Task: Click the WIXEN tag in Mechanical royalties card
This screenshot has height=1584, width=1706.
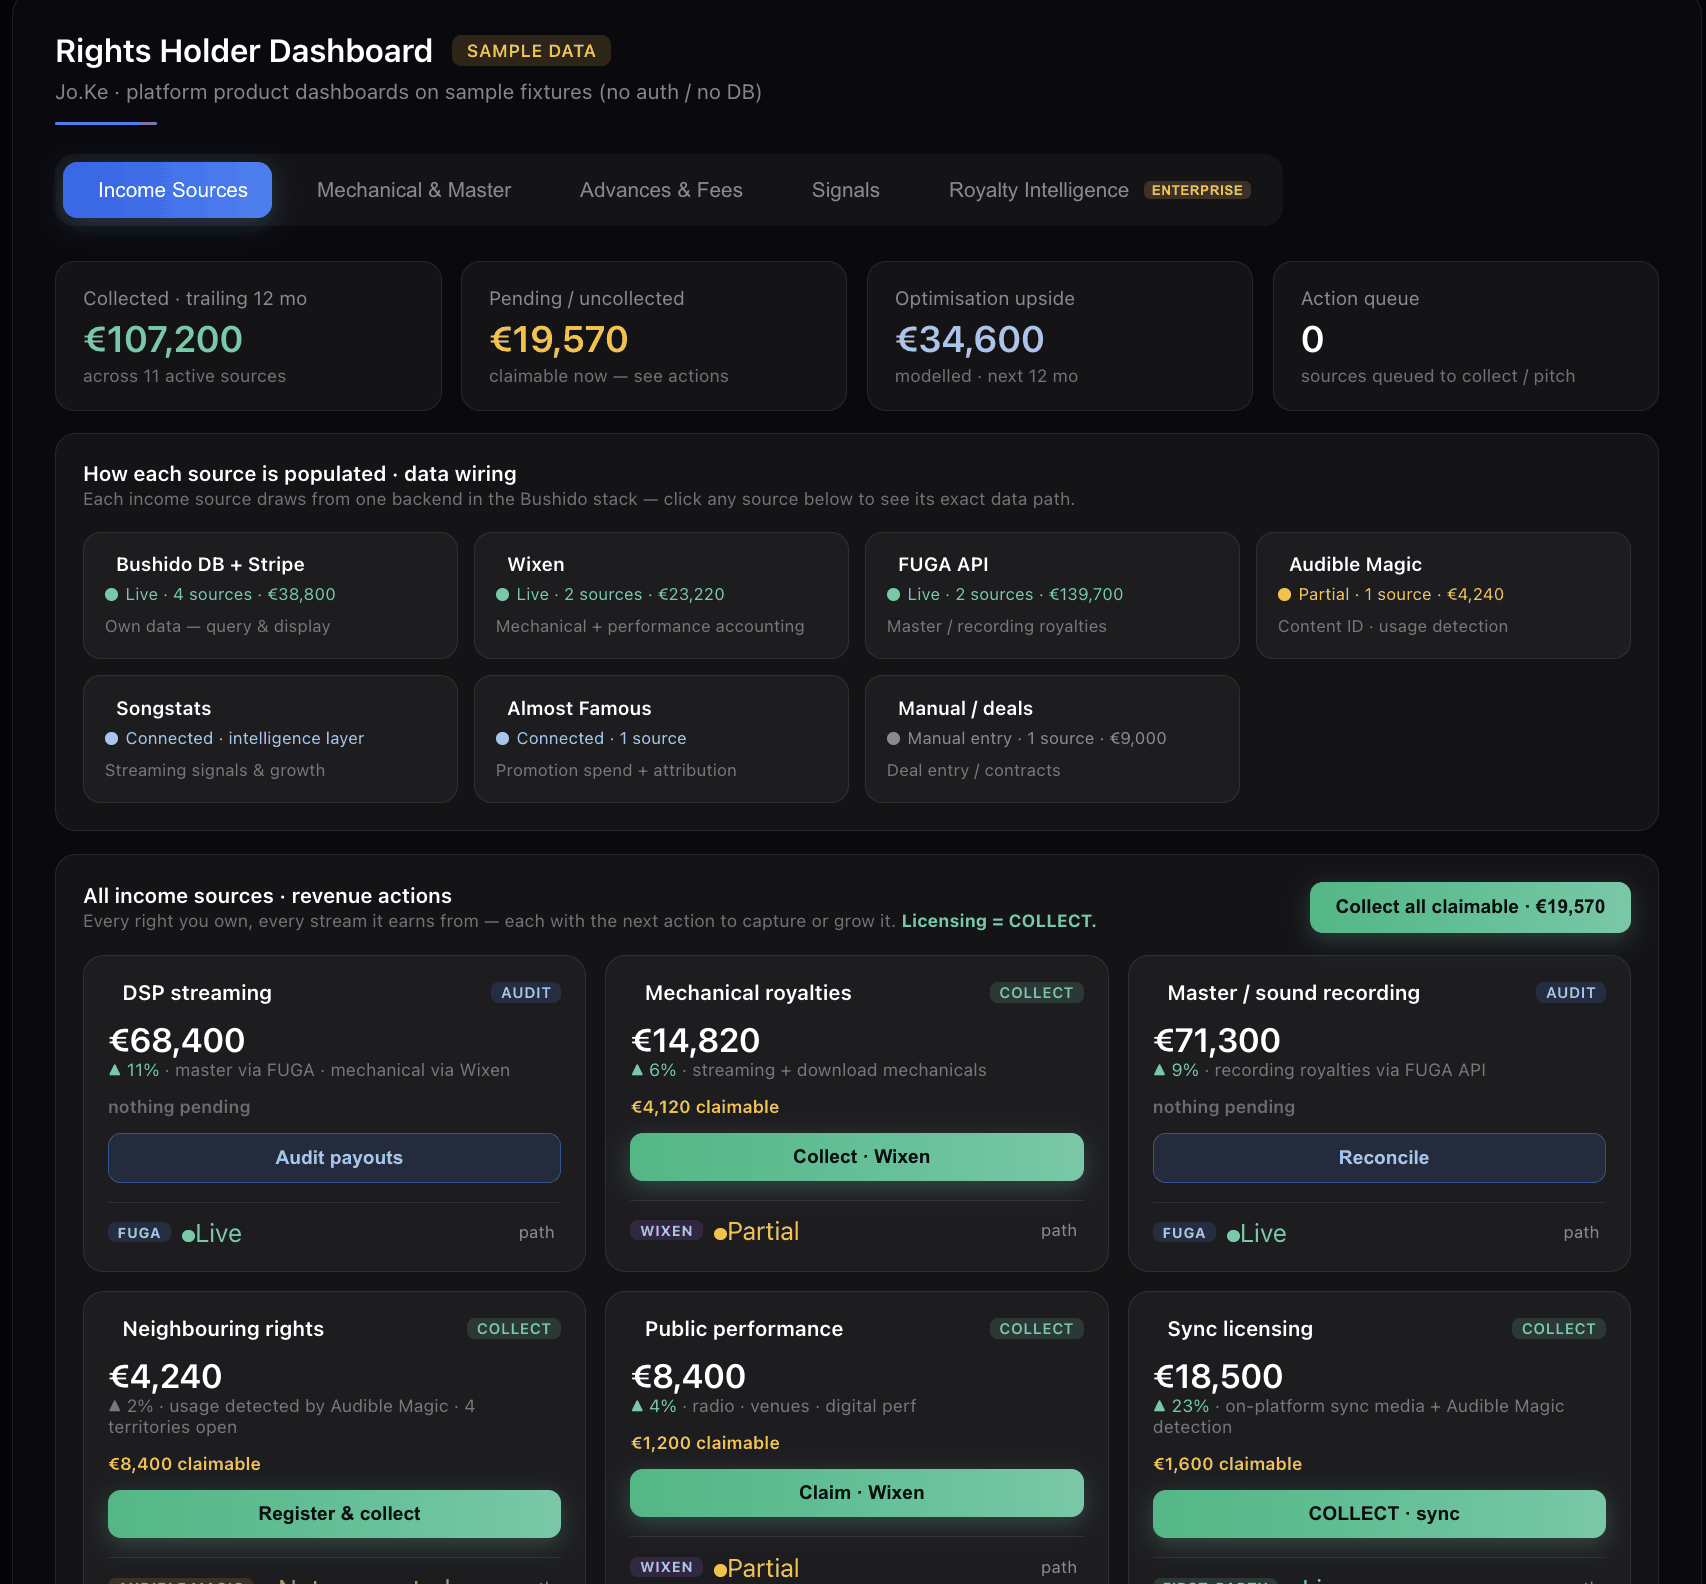Action: pyautogui.click(x=666, y=1231)
